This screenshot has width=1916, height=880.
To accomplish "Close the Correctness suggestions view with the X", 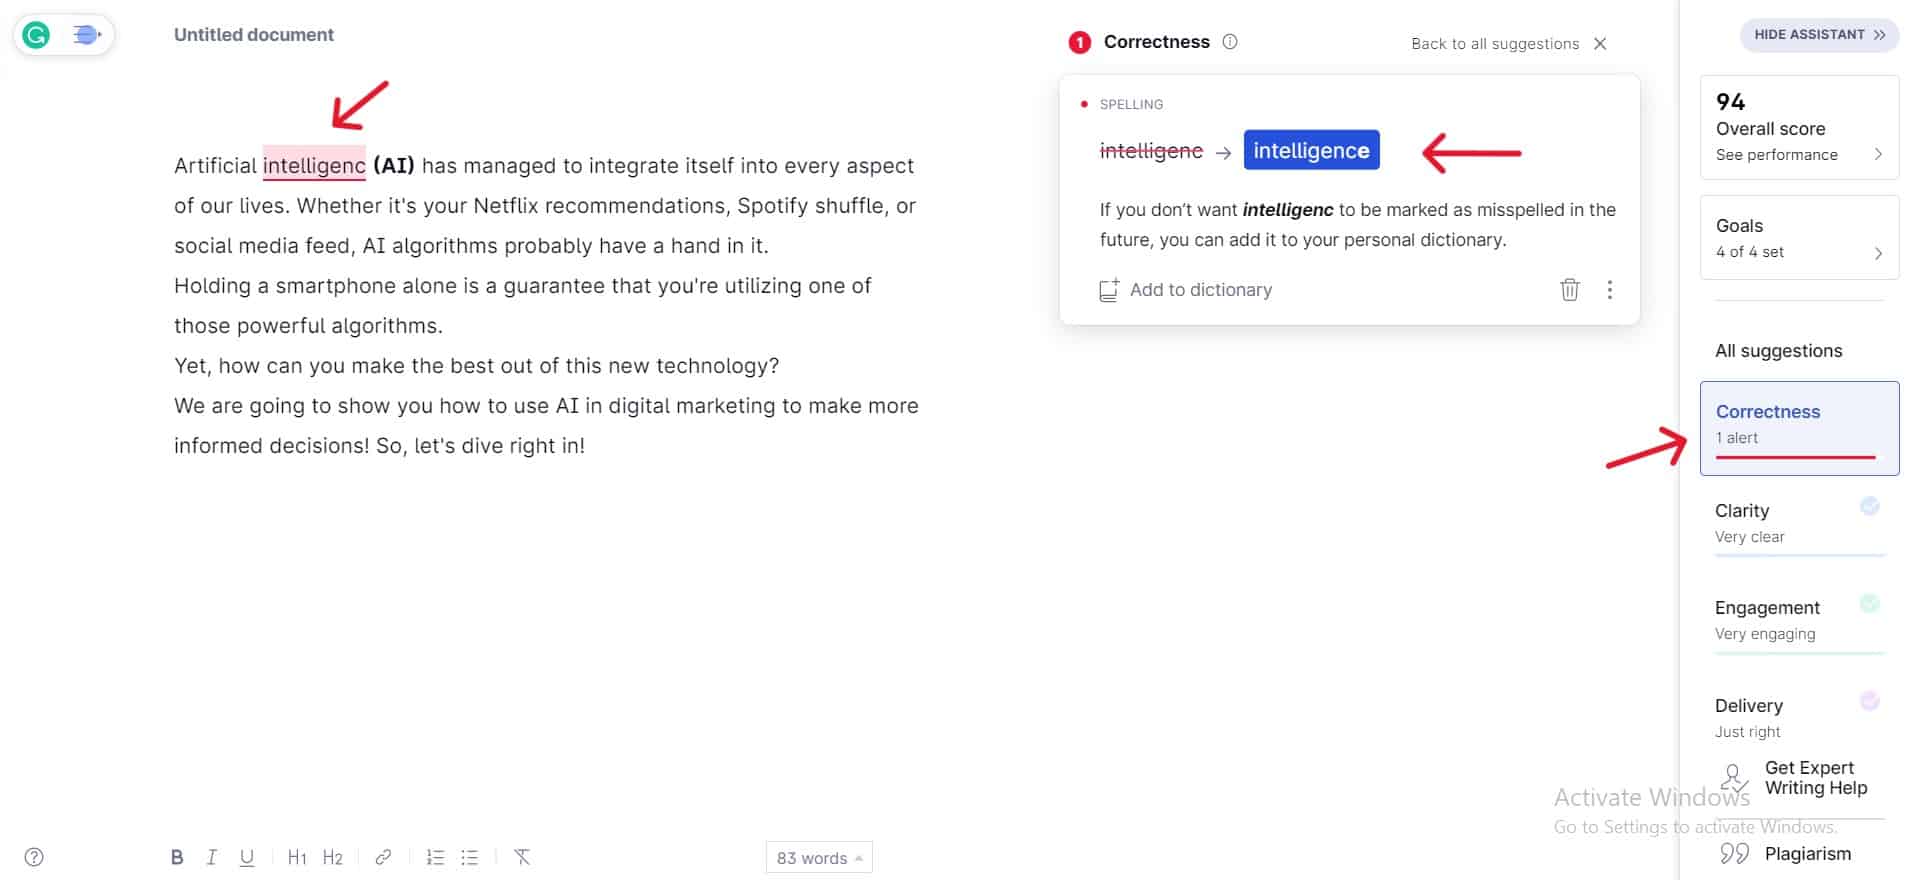I will click(x=1600, y=43).
